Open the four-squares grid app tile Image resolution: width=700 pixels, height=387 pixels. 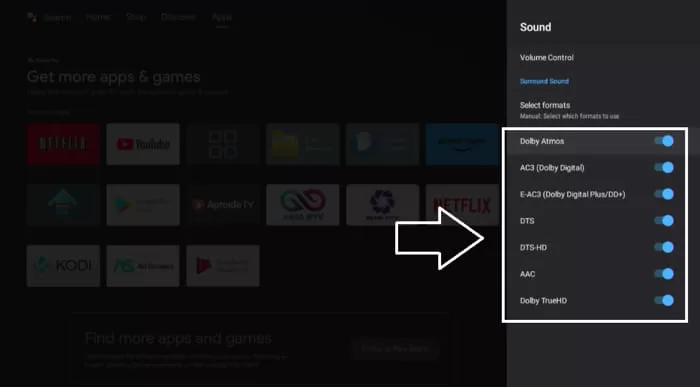click(x=223, y=144)
